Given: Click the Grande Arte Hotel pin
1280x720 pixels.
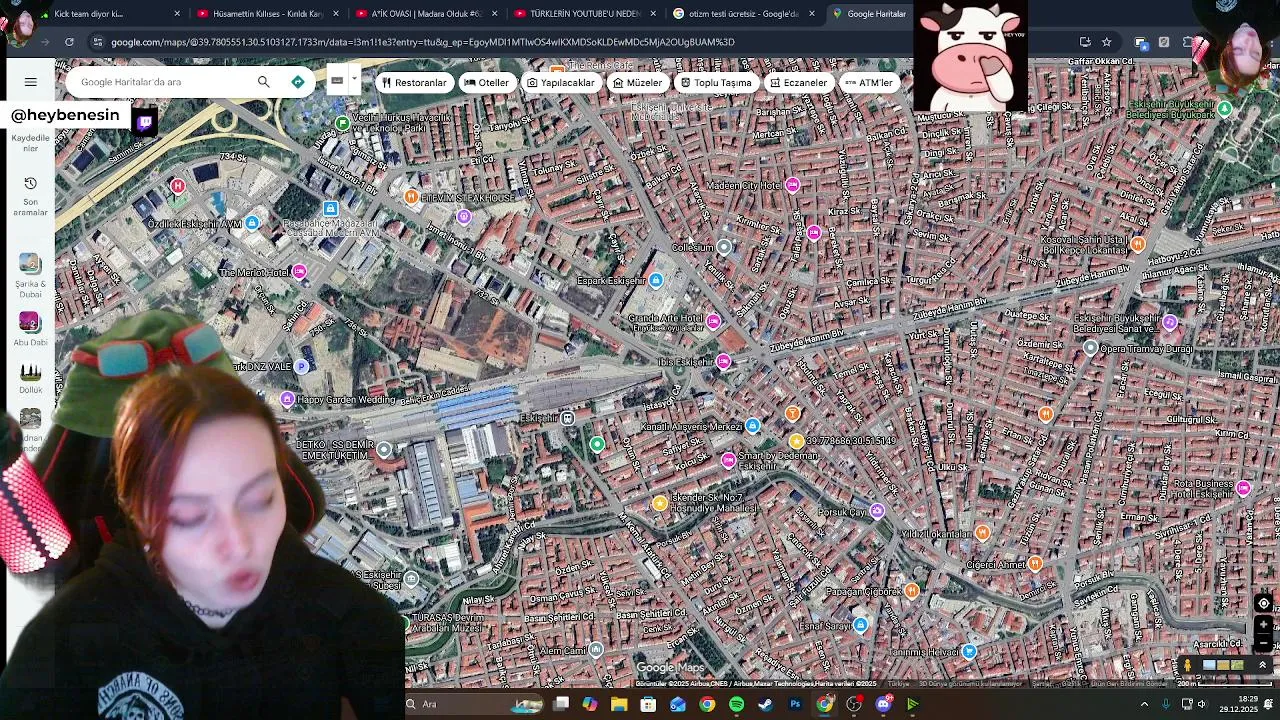Looking at the screenshot, I should click(x=713, y=322).
